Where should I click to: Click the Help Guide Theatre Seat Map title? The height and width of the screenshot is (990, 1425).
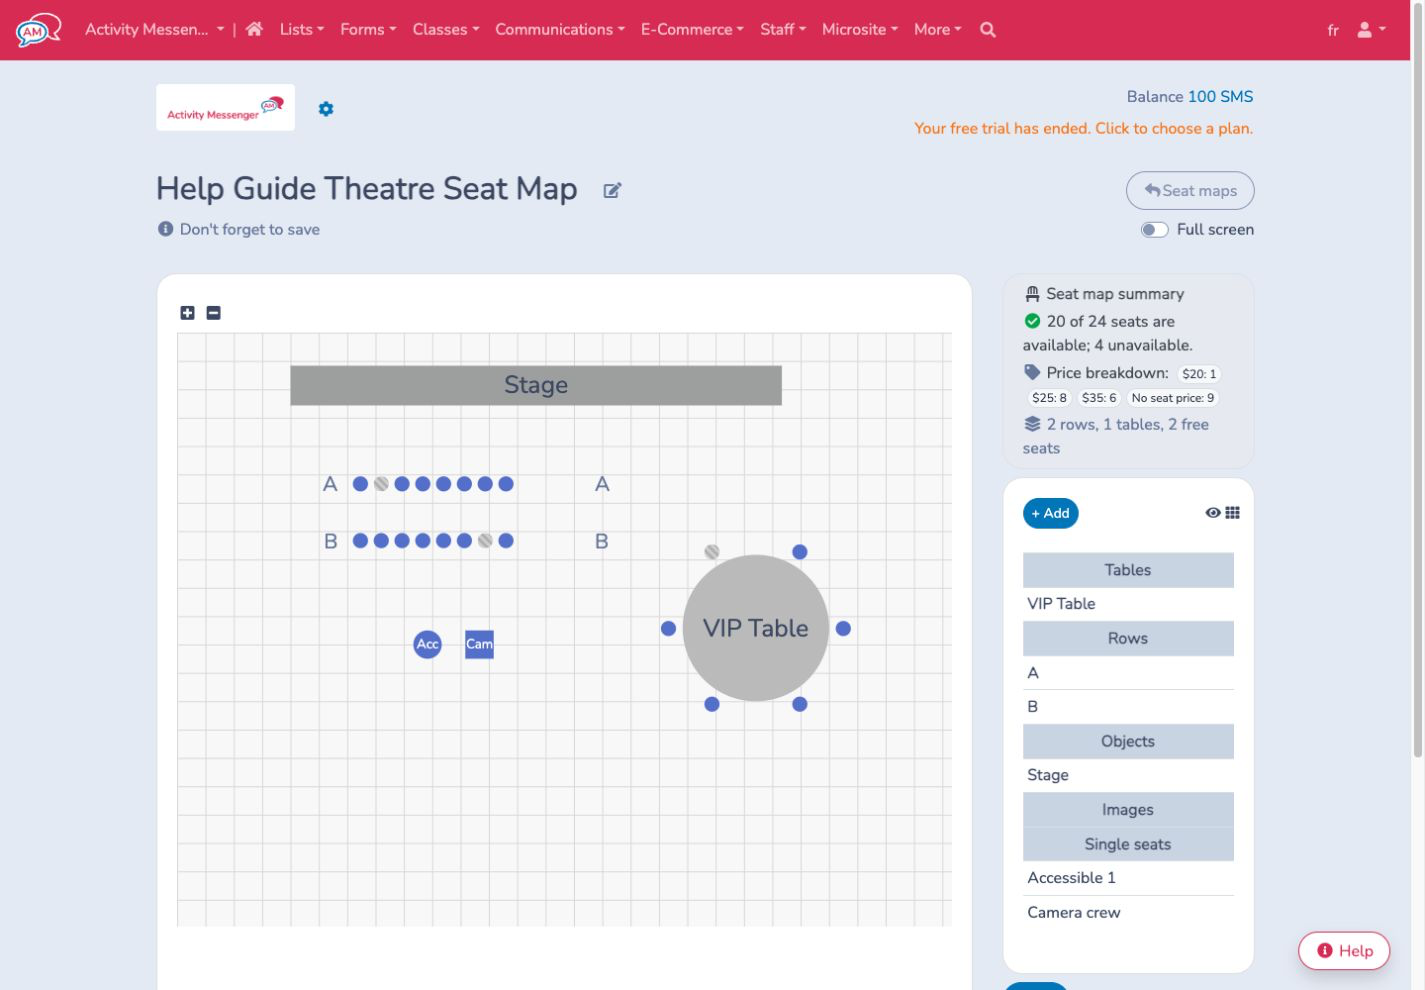click(x=367, y=189)
